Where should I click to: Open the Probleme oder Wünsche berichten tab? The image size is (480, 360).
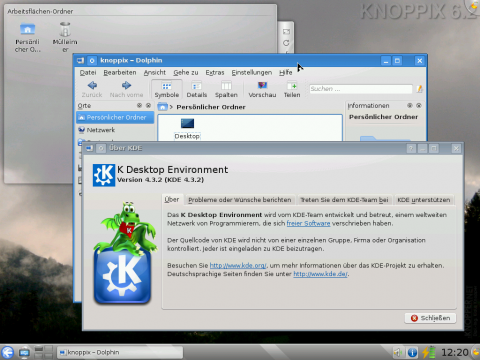[x=240, y=200]
